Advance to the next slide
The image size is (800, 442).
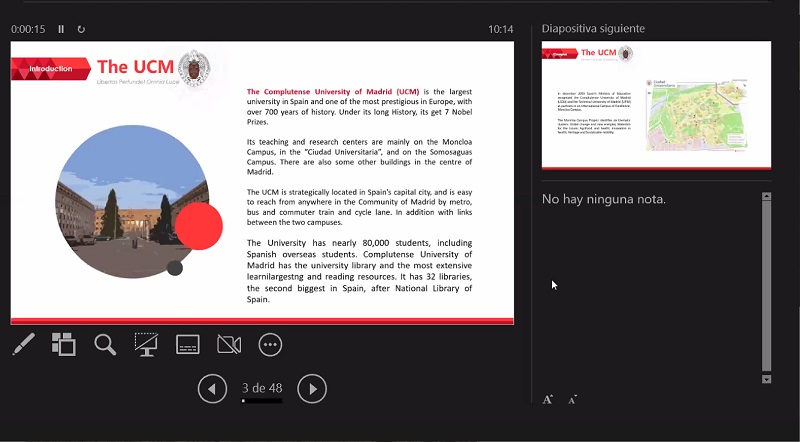(x=312, y=389)
